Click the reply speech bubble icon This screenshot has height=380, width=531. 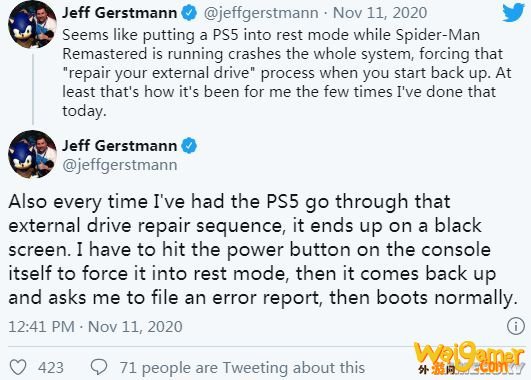99,367
